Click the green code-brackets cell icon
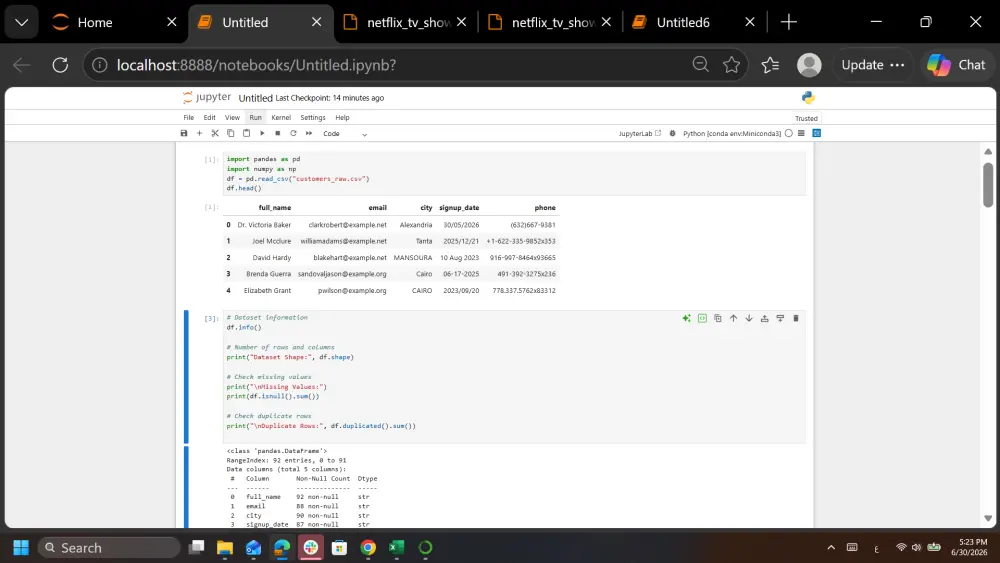Image resolution: width=1000 pixels, height=563 pixels. pos(702,318)
